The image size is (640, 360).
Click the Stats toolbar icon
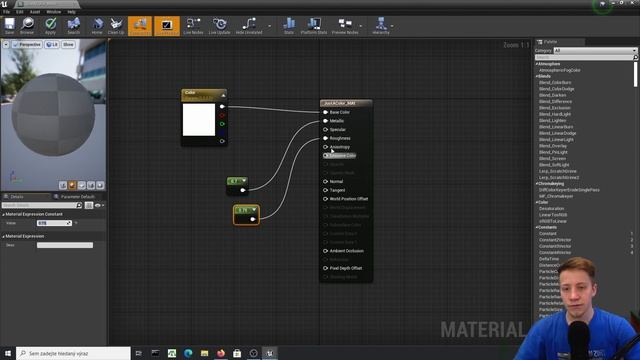click(x=289, y=26)
